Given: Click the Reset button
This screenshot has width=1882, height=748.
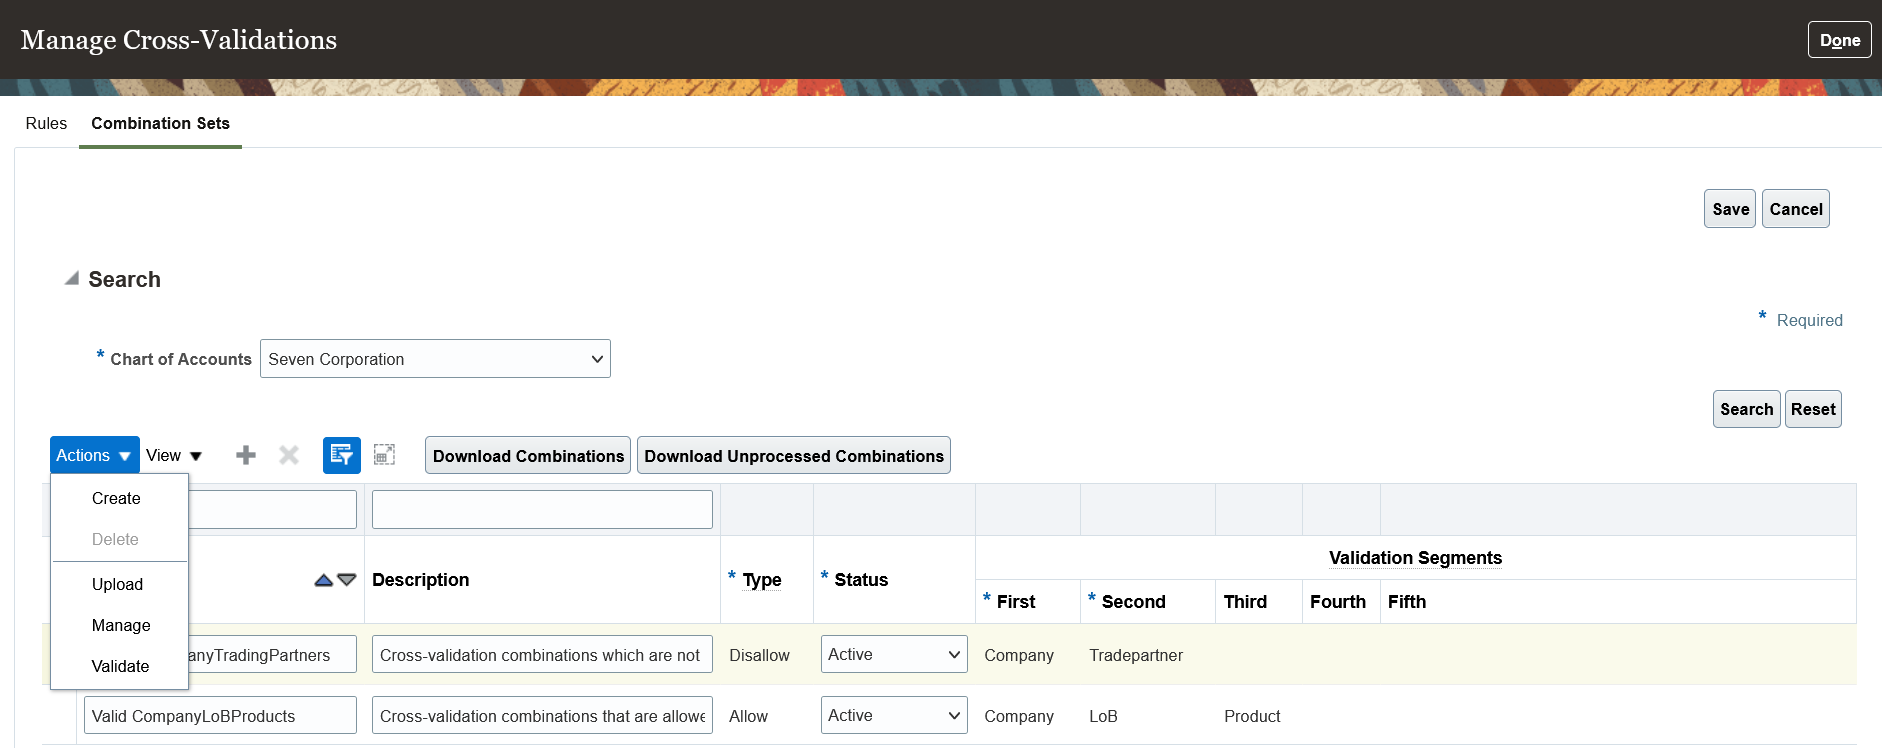Looking at the screenshot, I should pyautogui.click(x=1813, y=409).
